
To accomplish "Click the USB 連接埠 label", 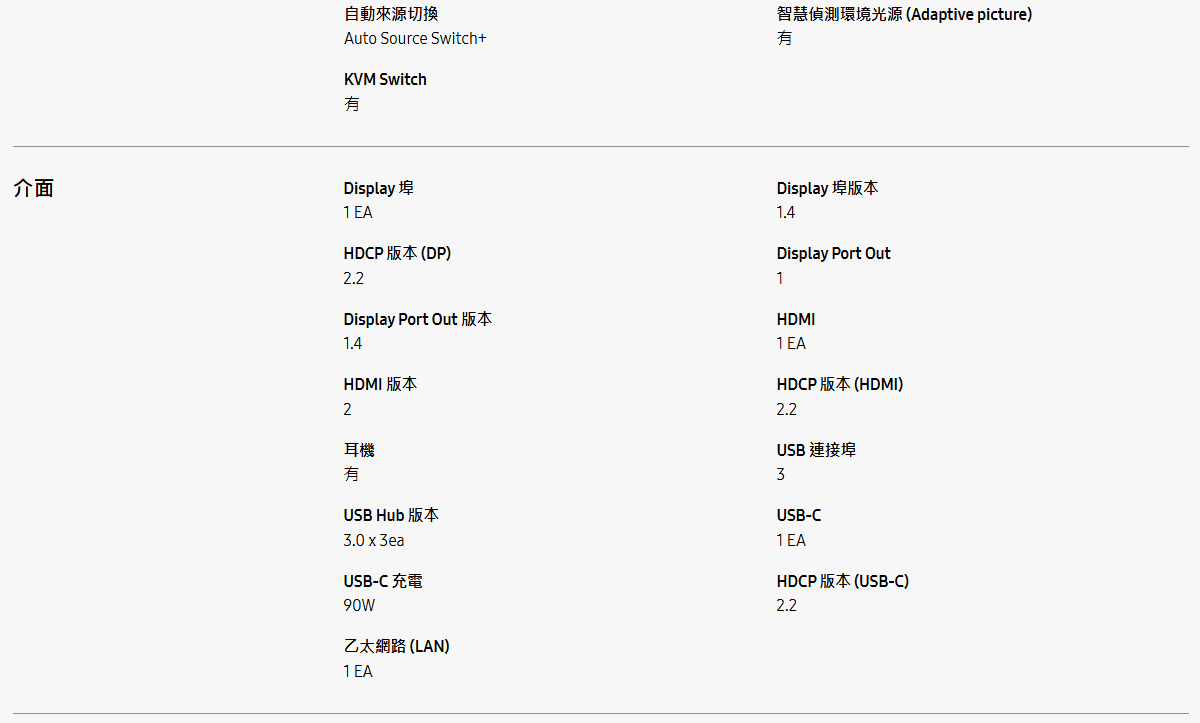I will click(817, 450).
